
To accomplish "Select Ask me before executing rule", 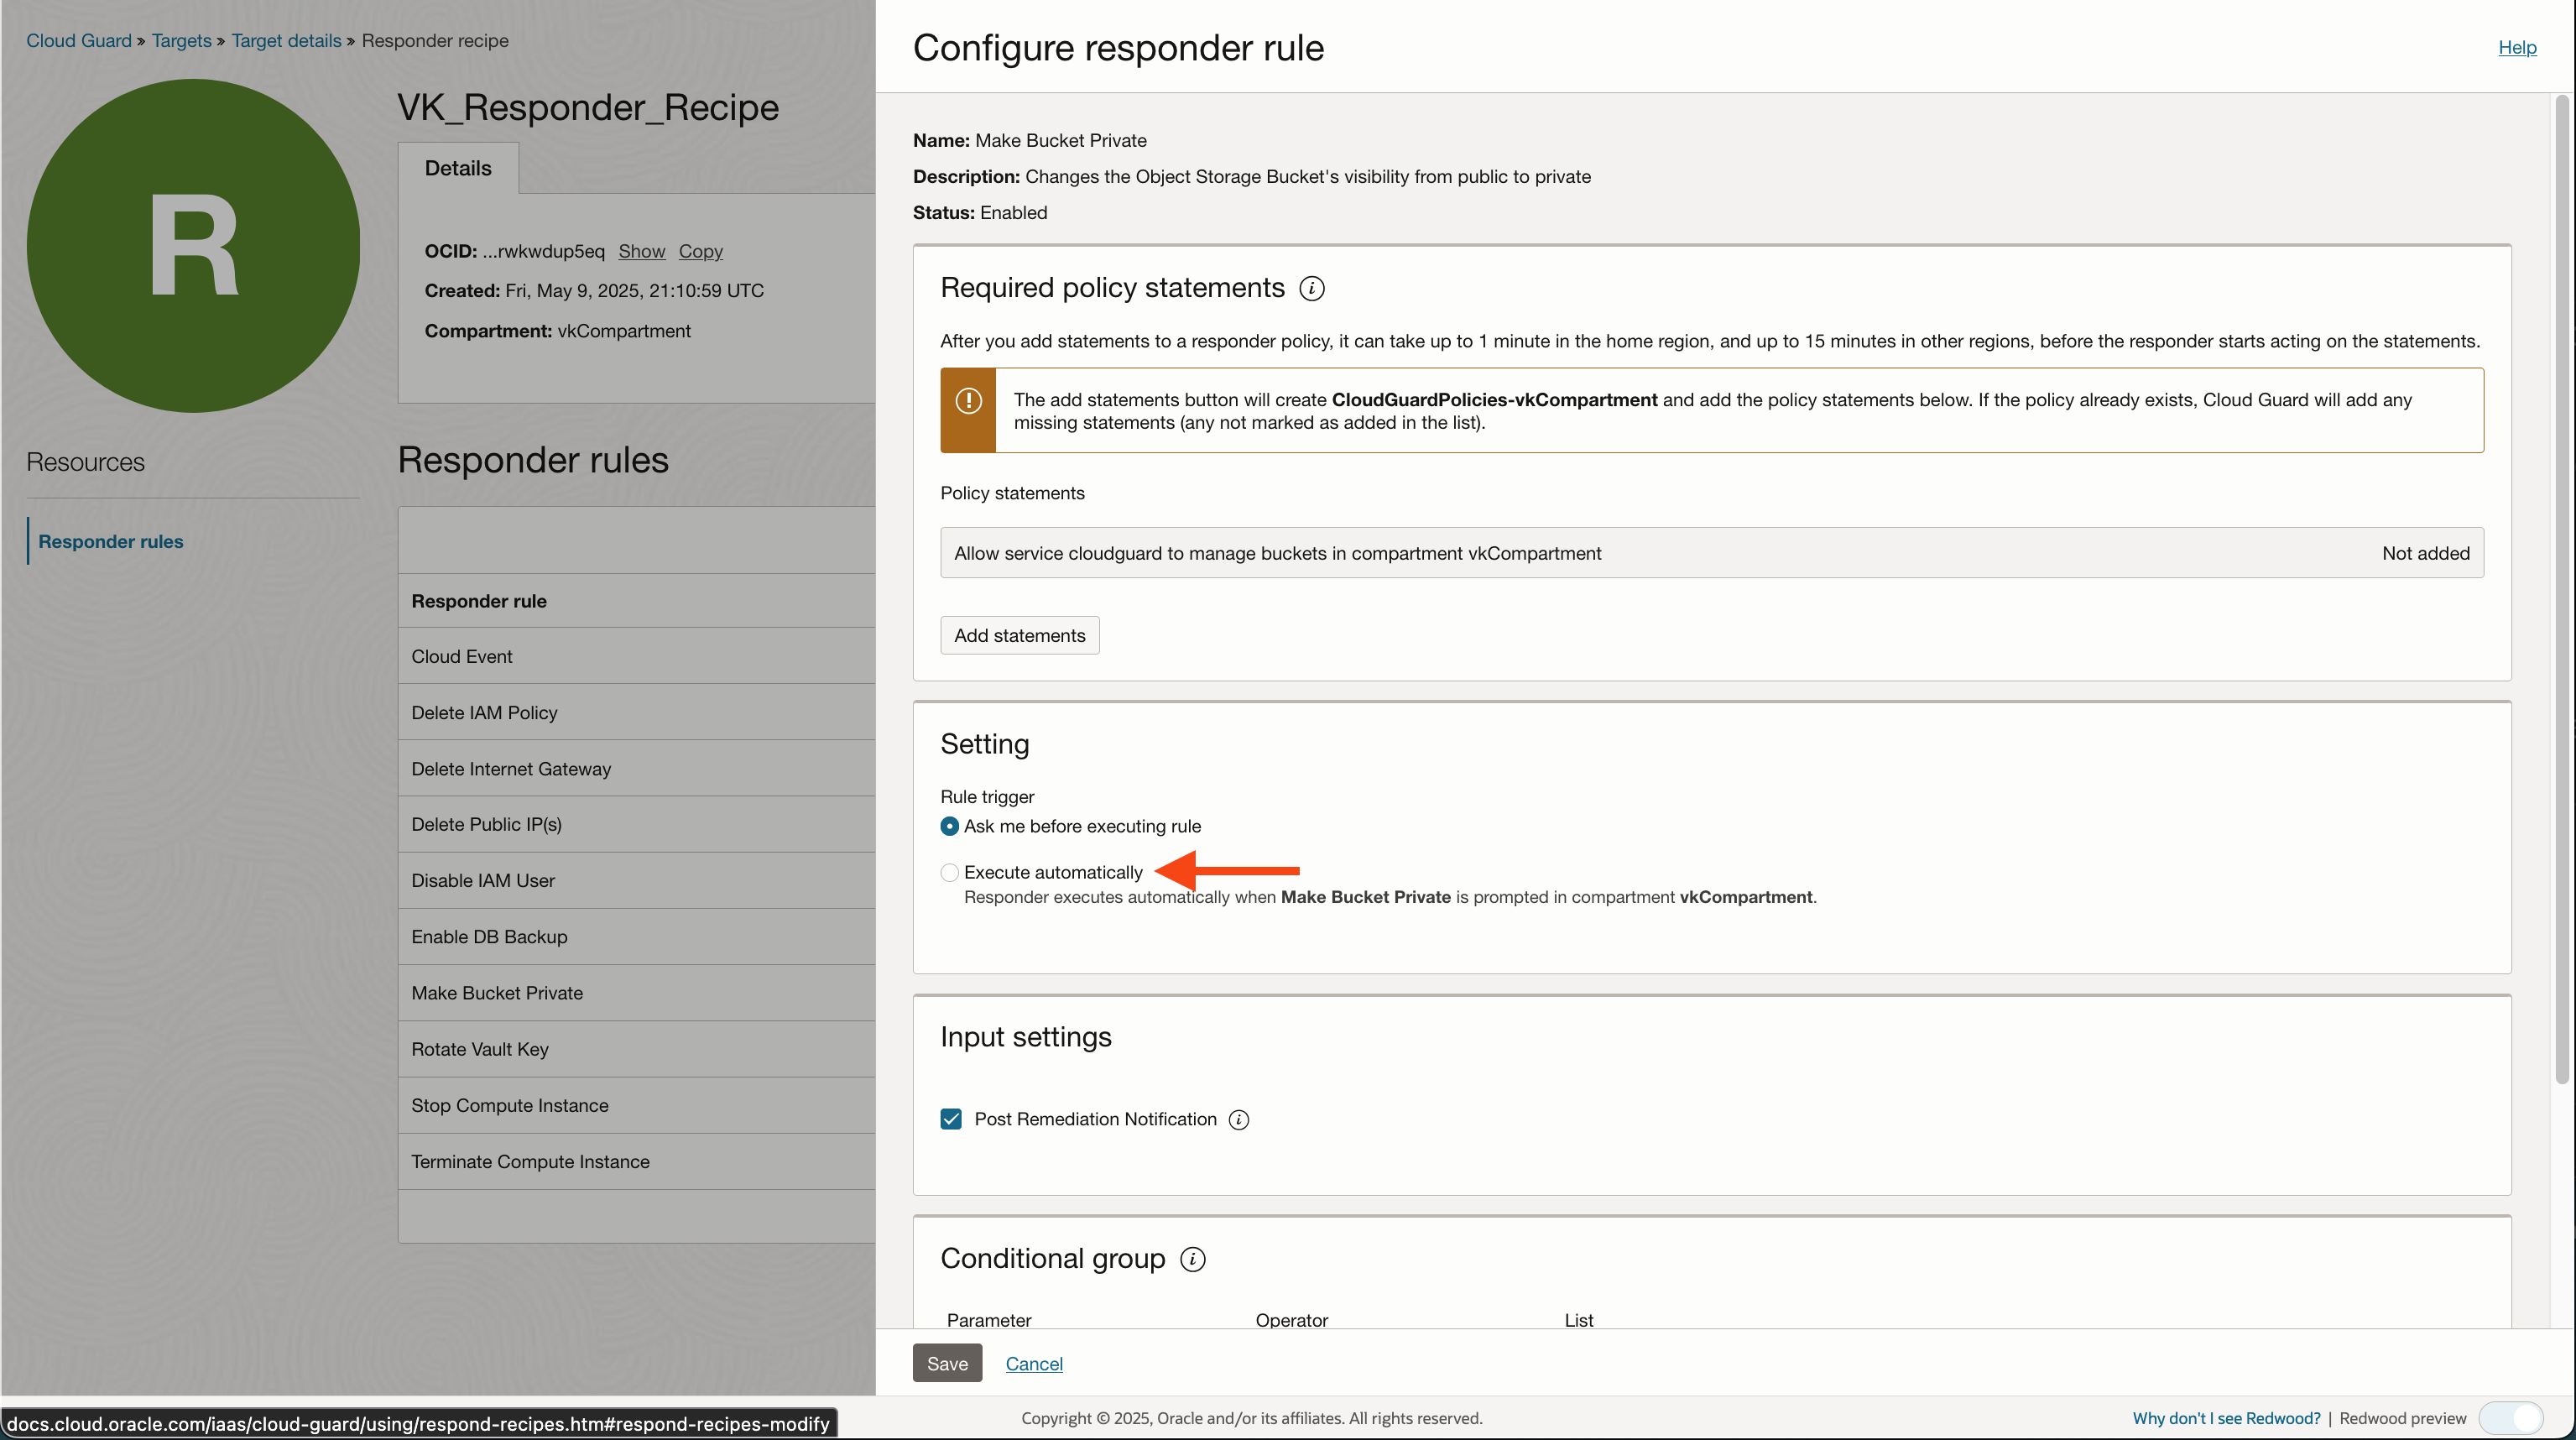I will [948, 826].
